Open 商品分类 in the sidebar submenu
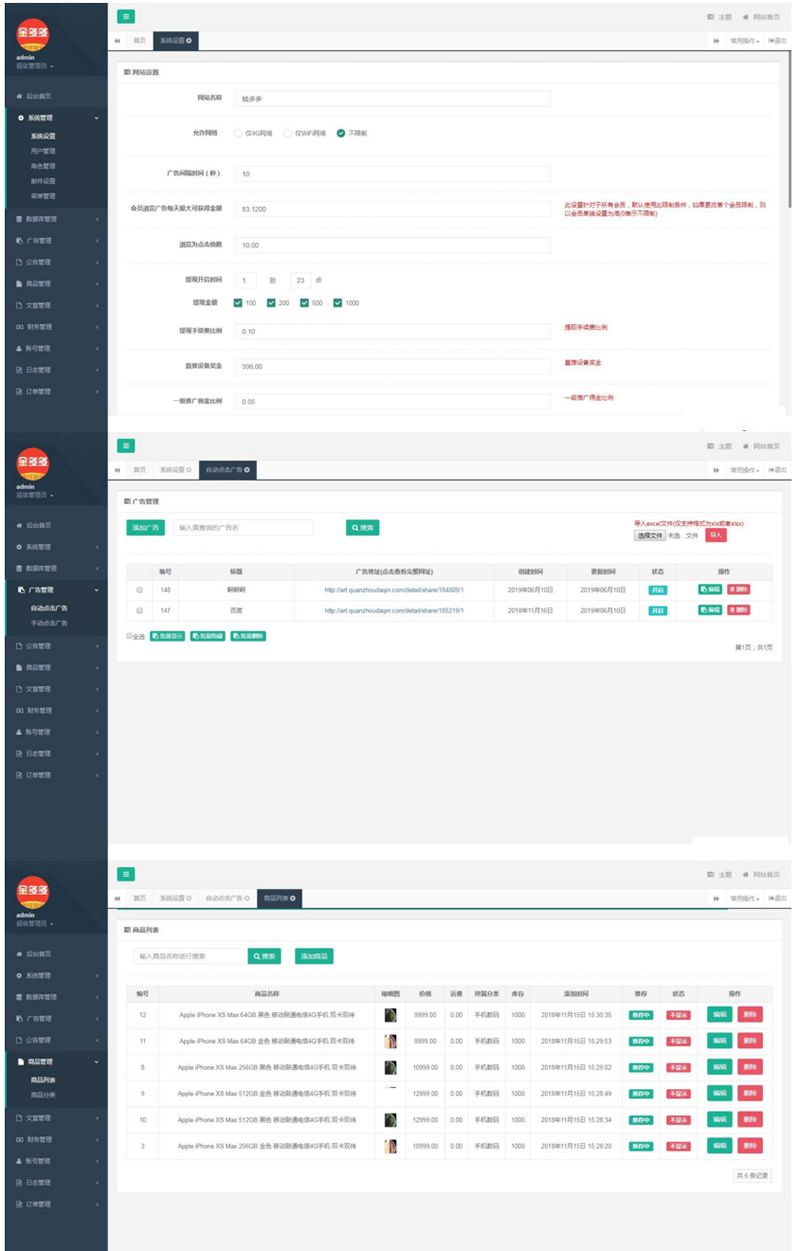 click(x=43, y=1096)
